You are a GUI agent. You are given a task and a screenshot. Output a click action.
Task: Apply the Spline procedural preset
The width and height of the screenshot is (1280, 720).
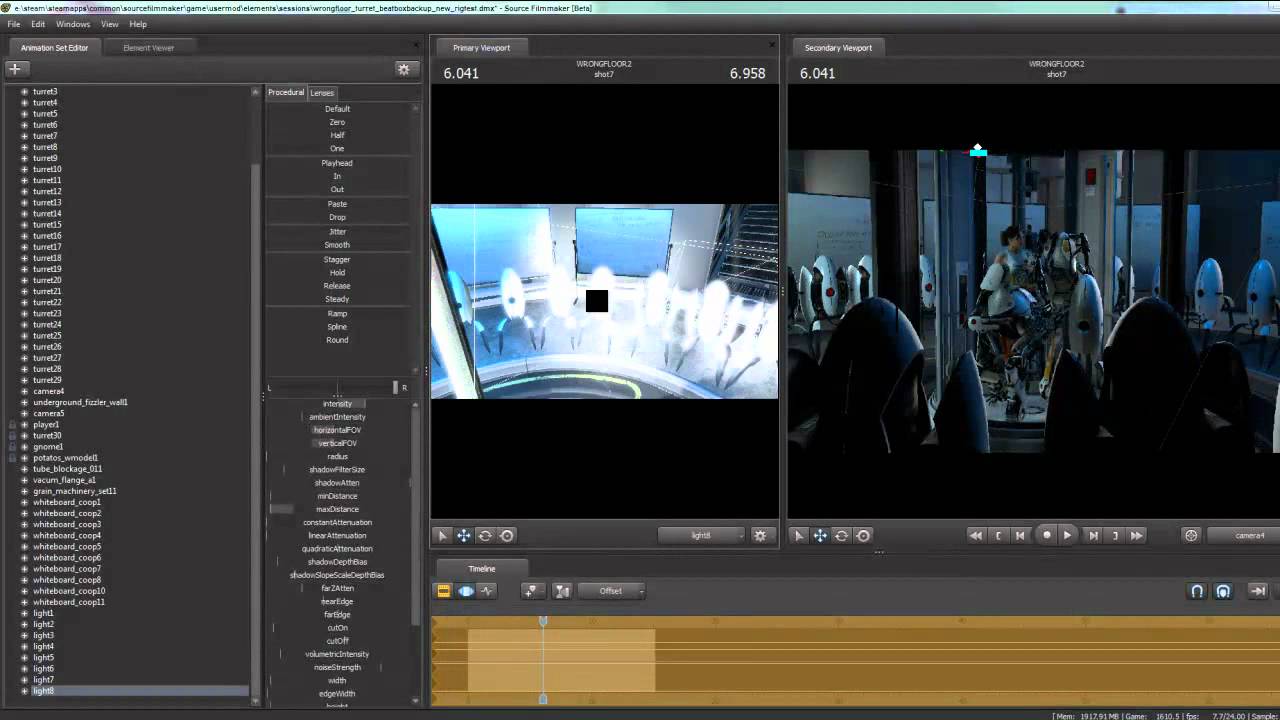[x=337, y=327]
